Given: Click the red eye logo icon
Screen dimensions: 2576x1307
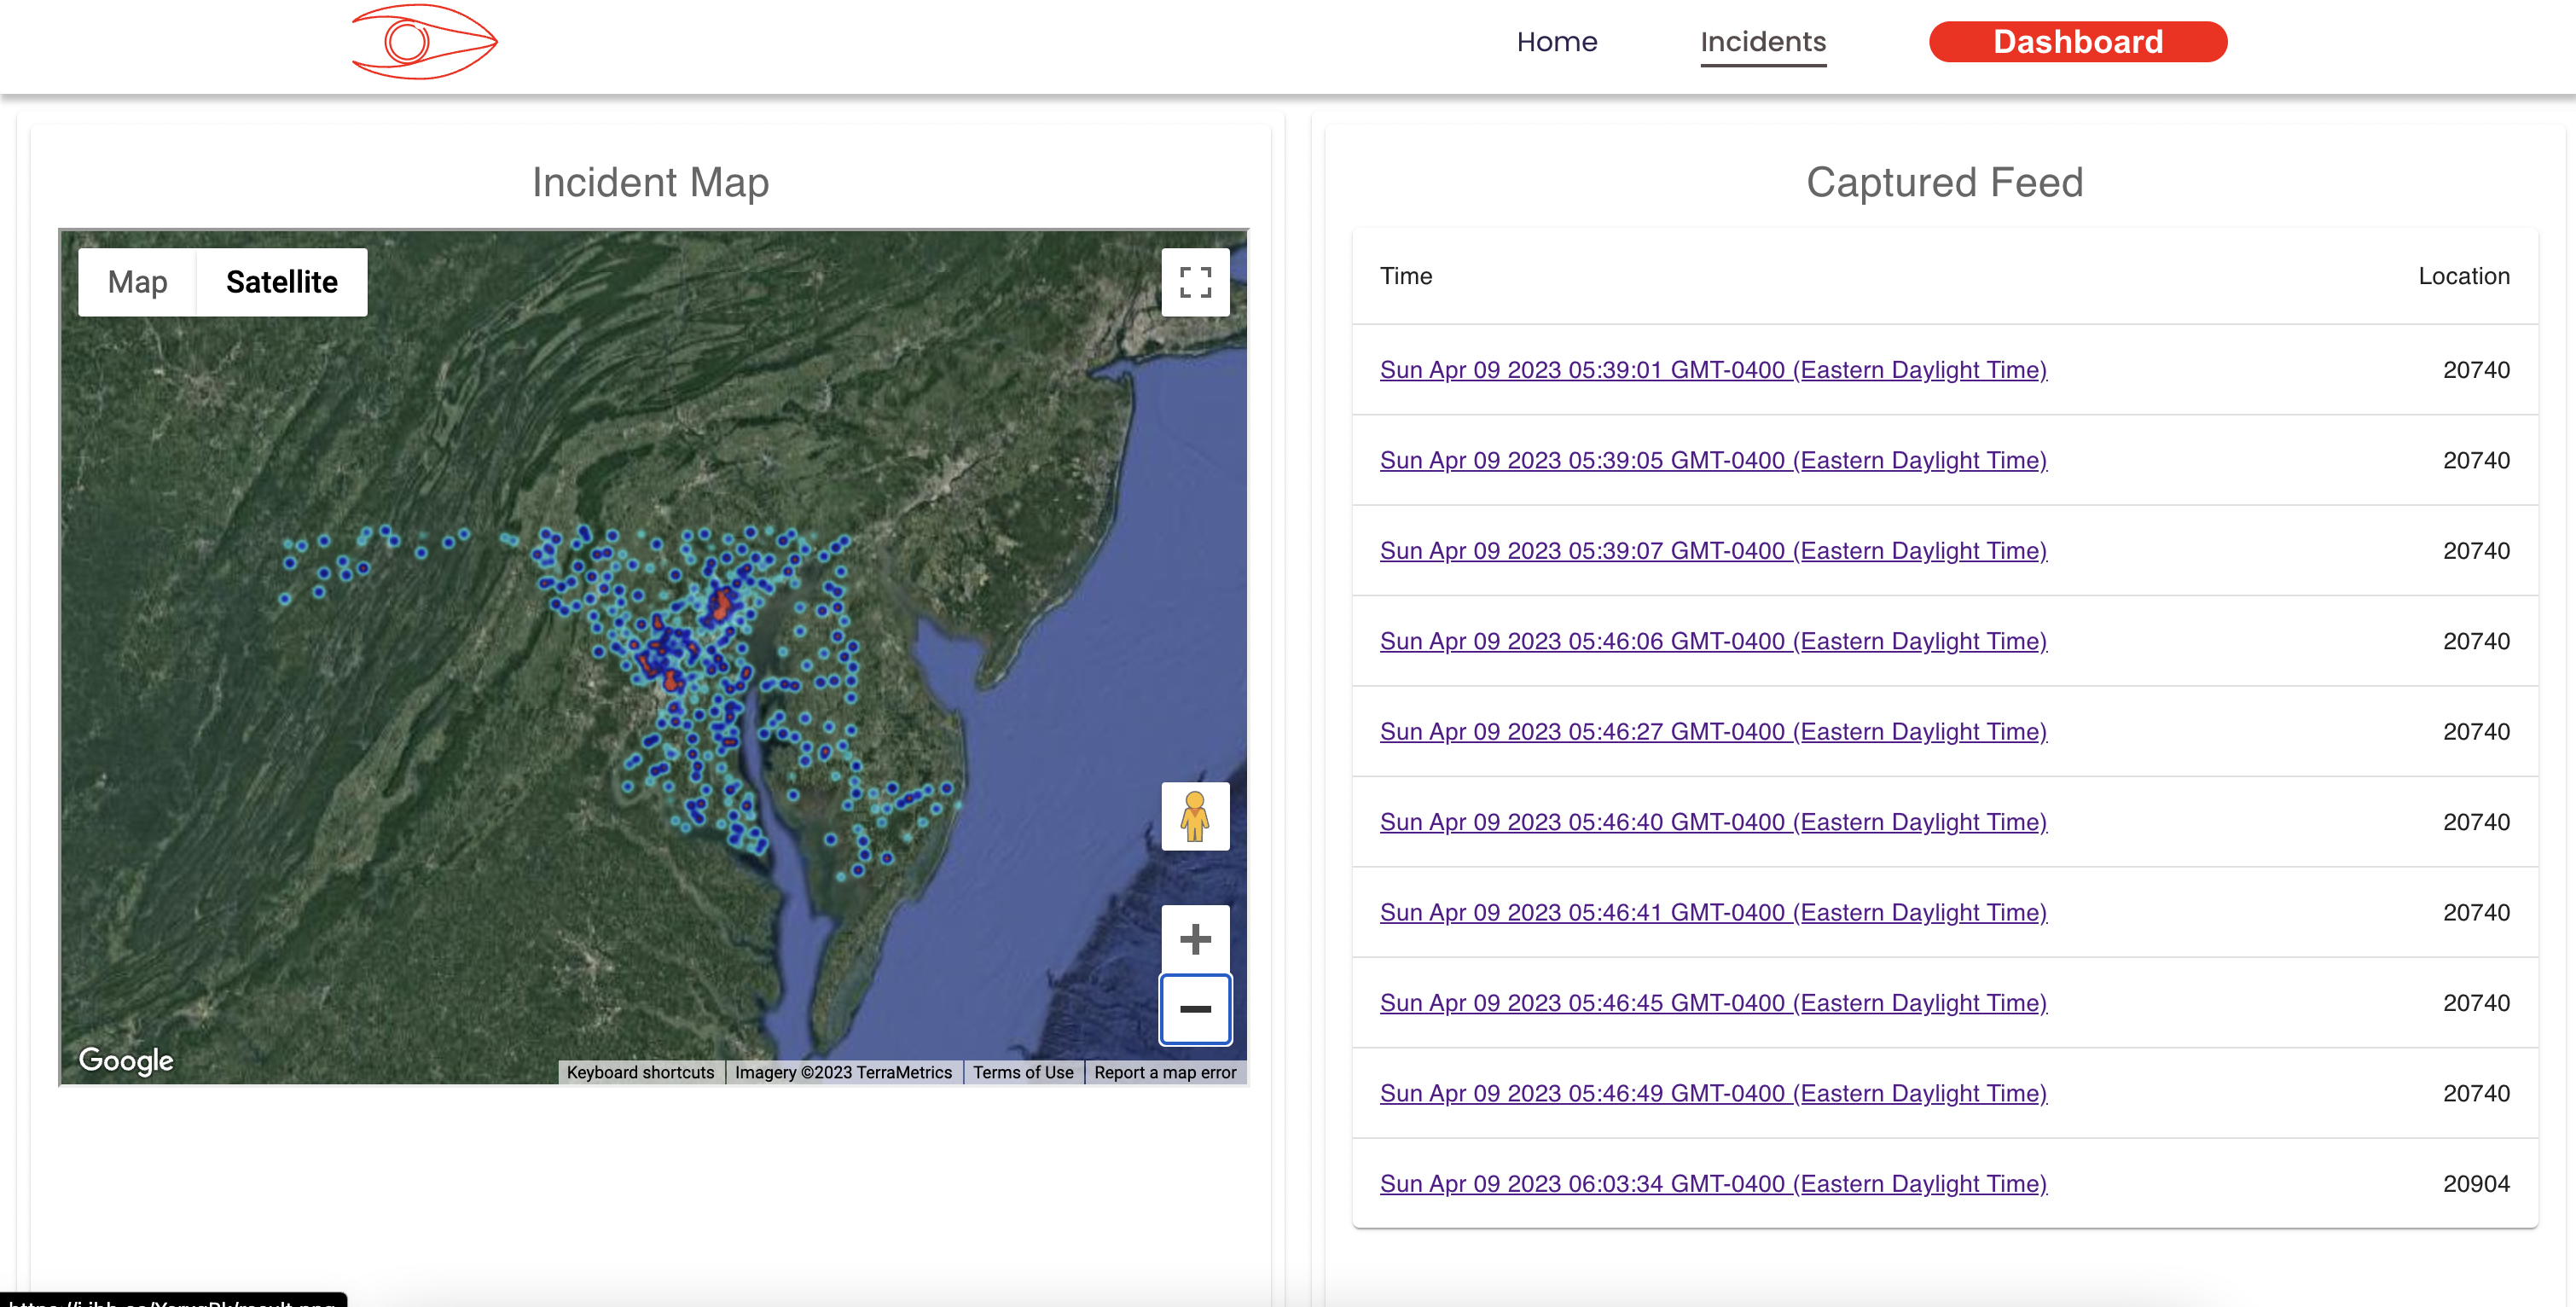Looking at the screenshot, I should click(x=424, y=42).
